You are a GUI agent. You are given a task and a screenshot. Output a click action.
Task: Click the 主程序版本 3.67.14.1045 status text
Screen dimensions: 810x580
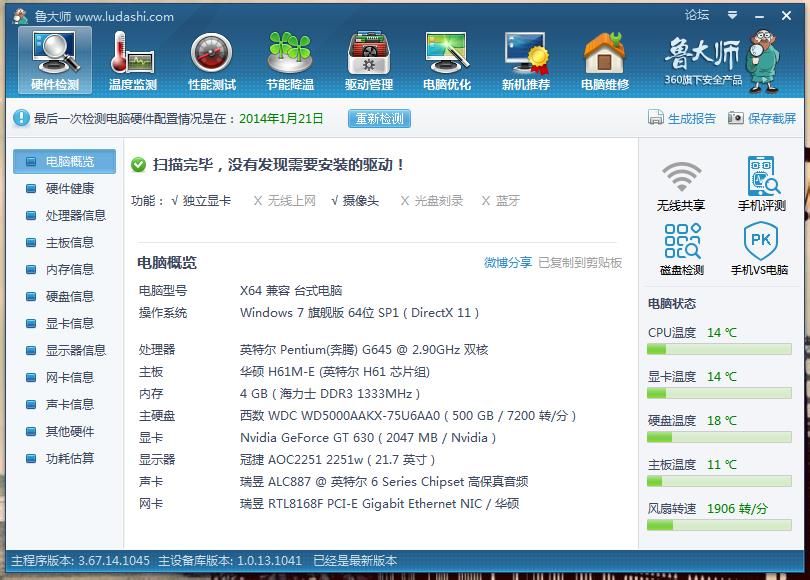point(81,560)
